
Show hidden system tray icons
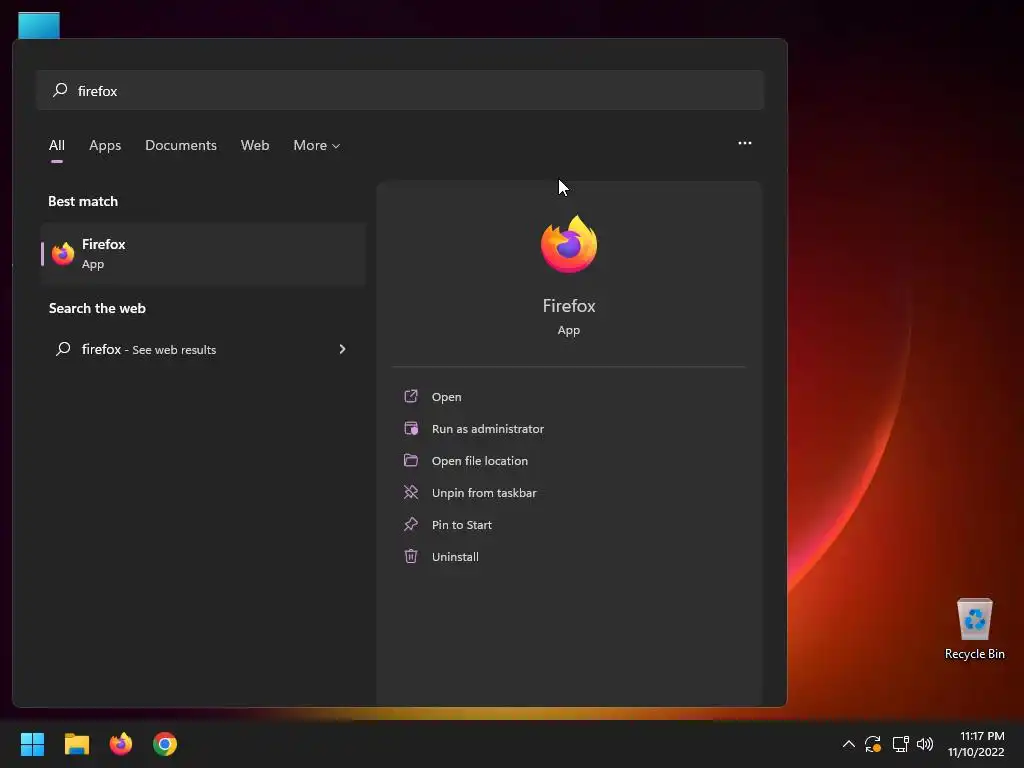[x=848, y=744]
